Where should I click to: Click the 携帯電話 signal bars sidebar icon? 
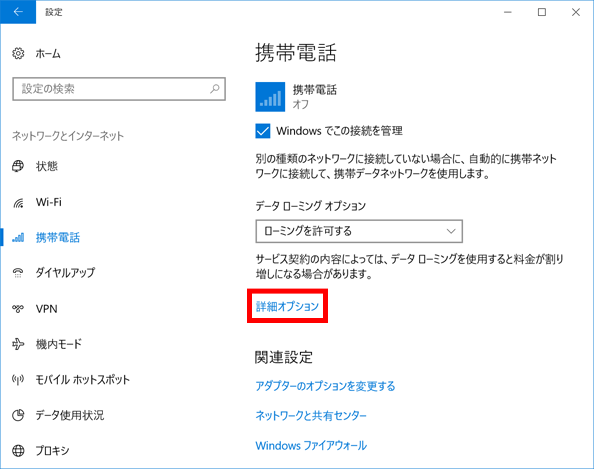click(18, 238)
